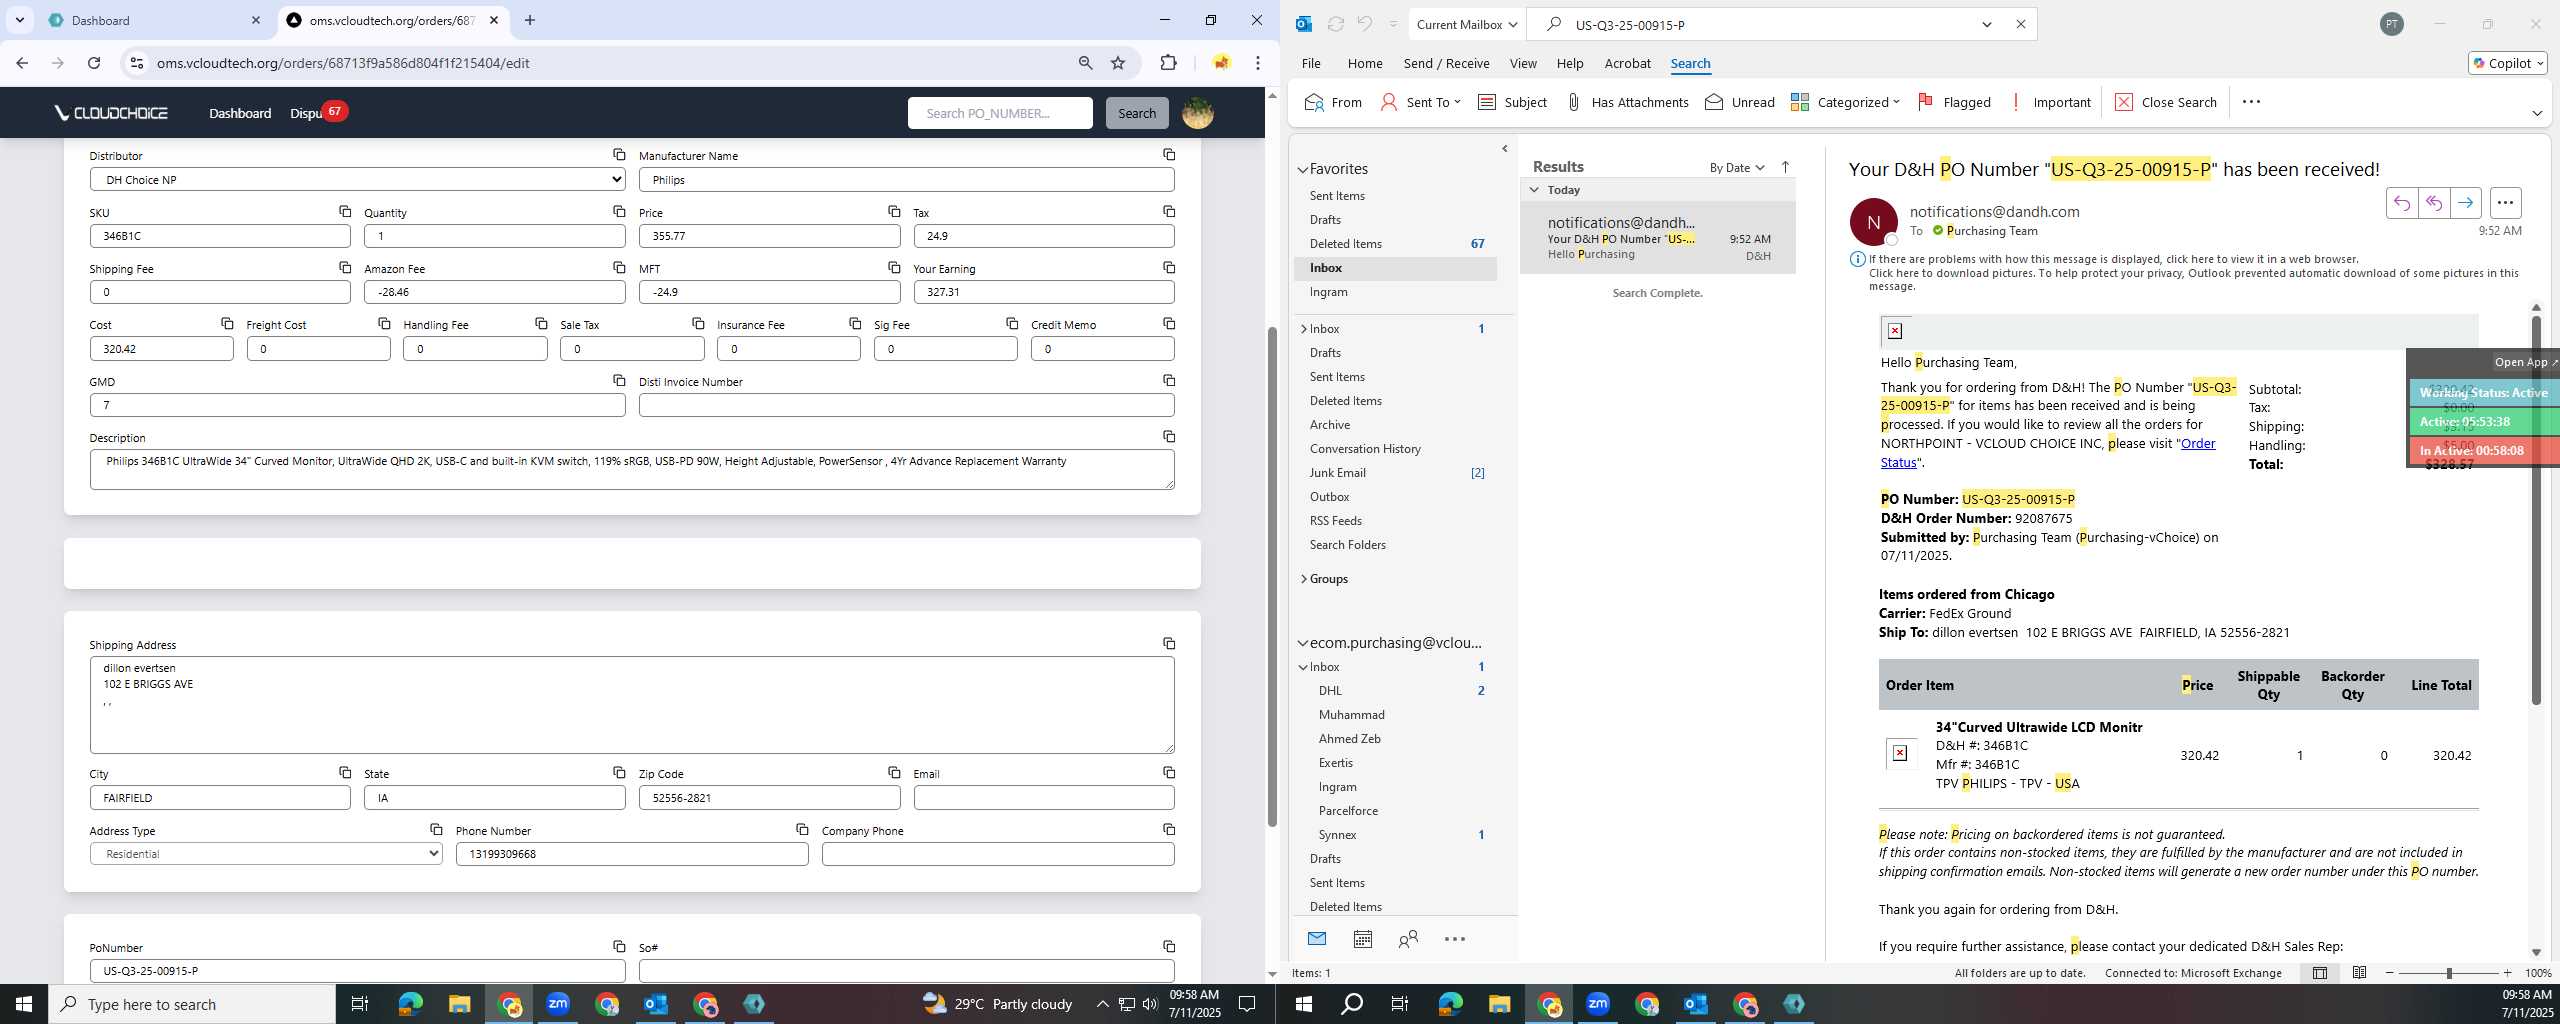Filter search results by Important

(2050, 102)
